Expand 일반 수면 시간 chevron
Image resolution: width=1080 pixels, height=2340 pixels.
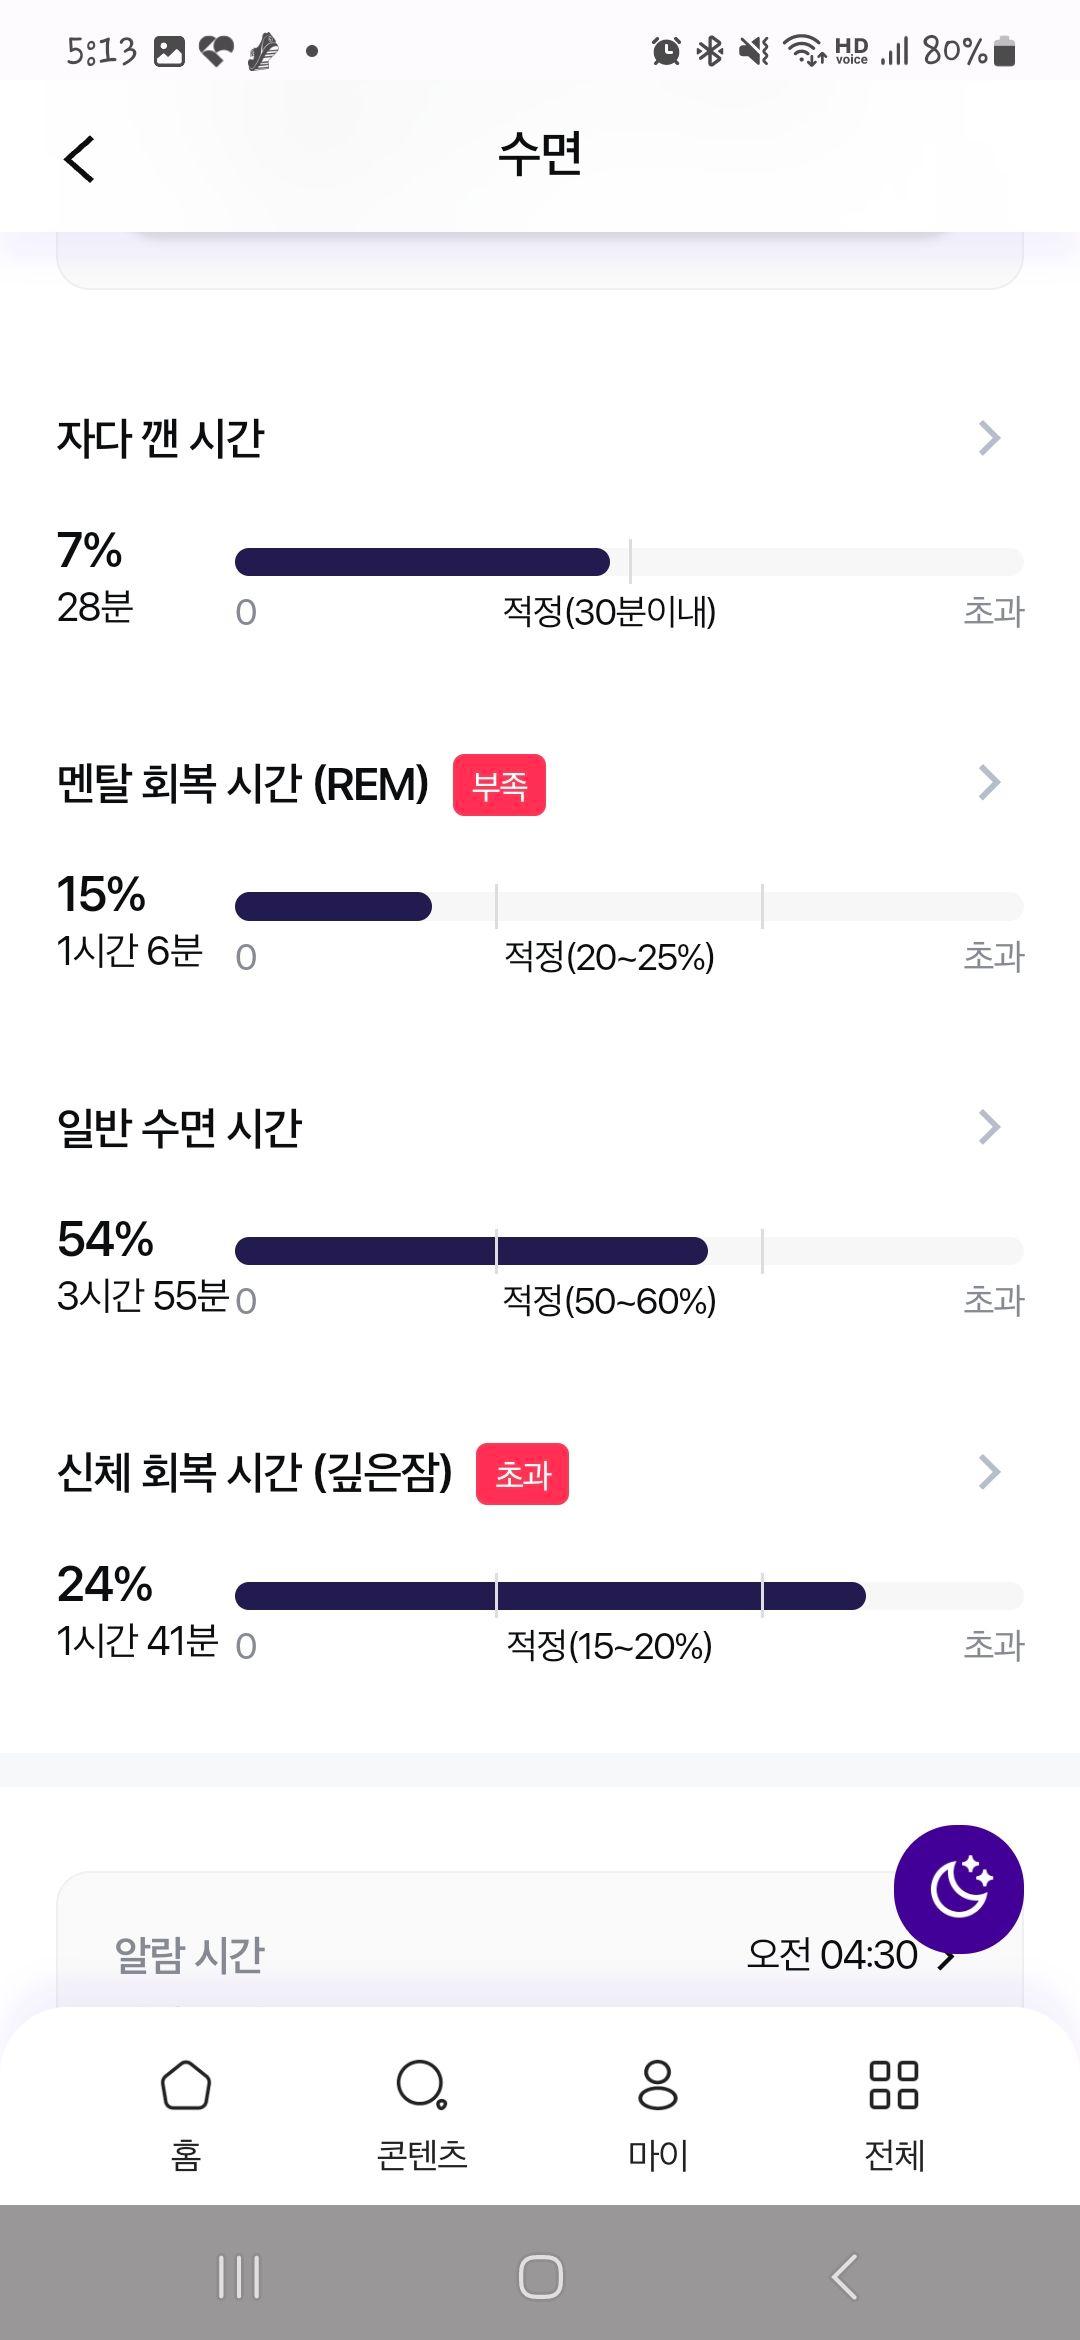point(989,1127)
